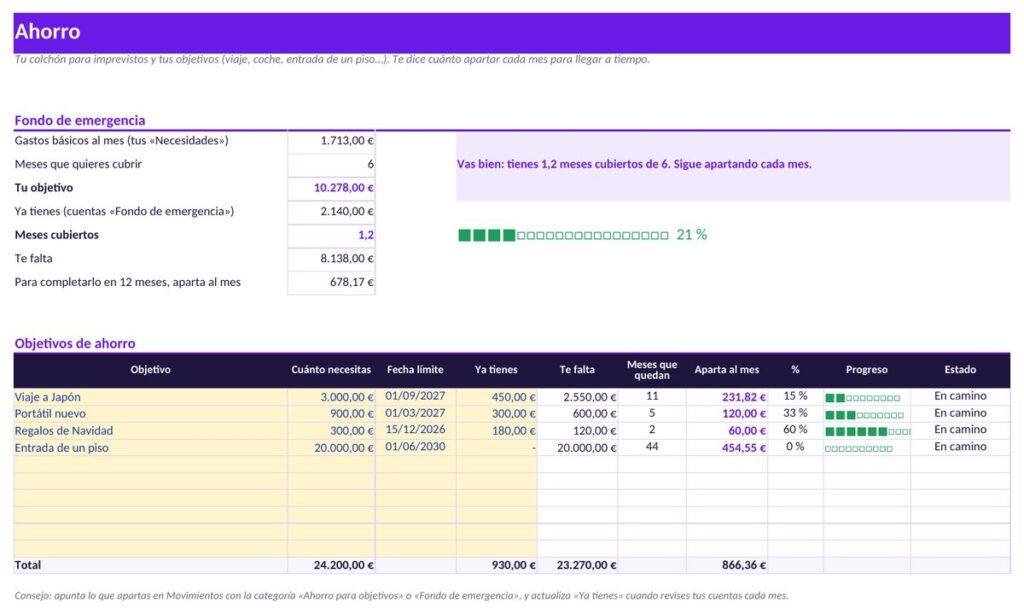Select the 450,00 € saved for Japón
Screen dimensions: 1024x614
pyautogui.click(x=496, y=396)
